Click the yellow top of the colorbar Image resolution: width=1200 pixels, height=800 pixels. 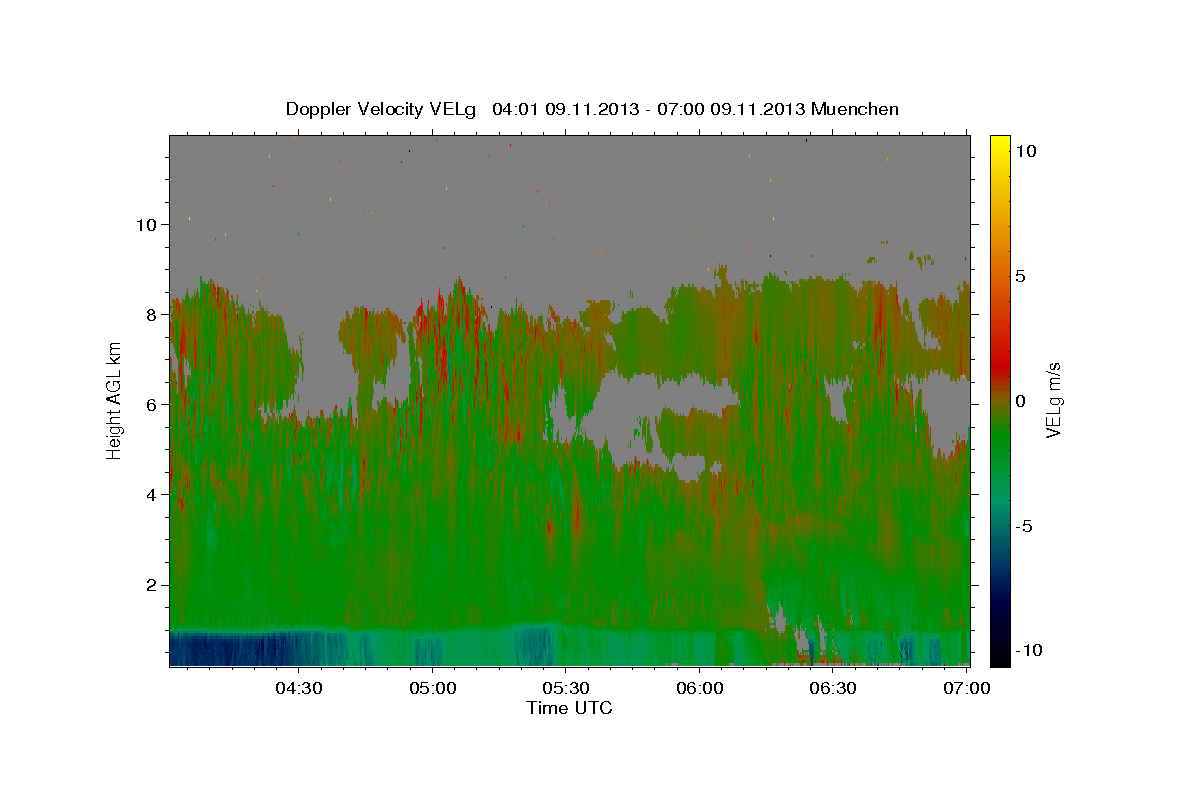coord(1000,143)
